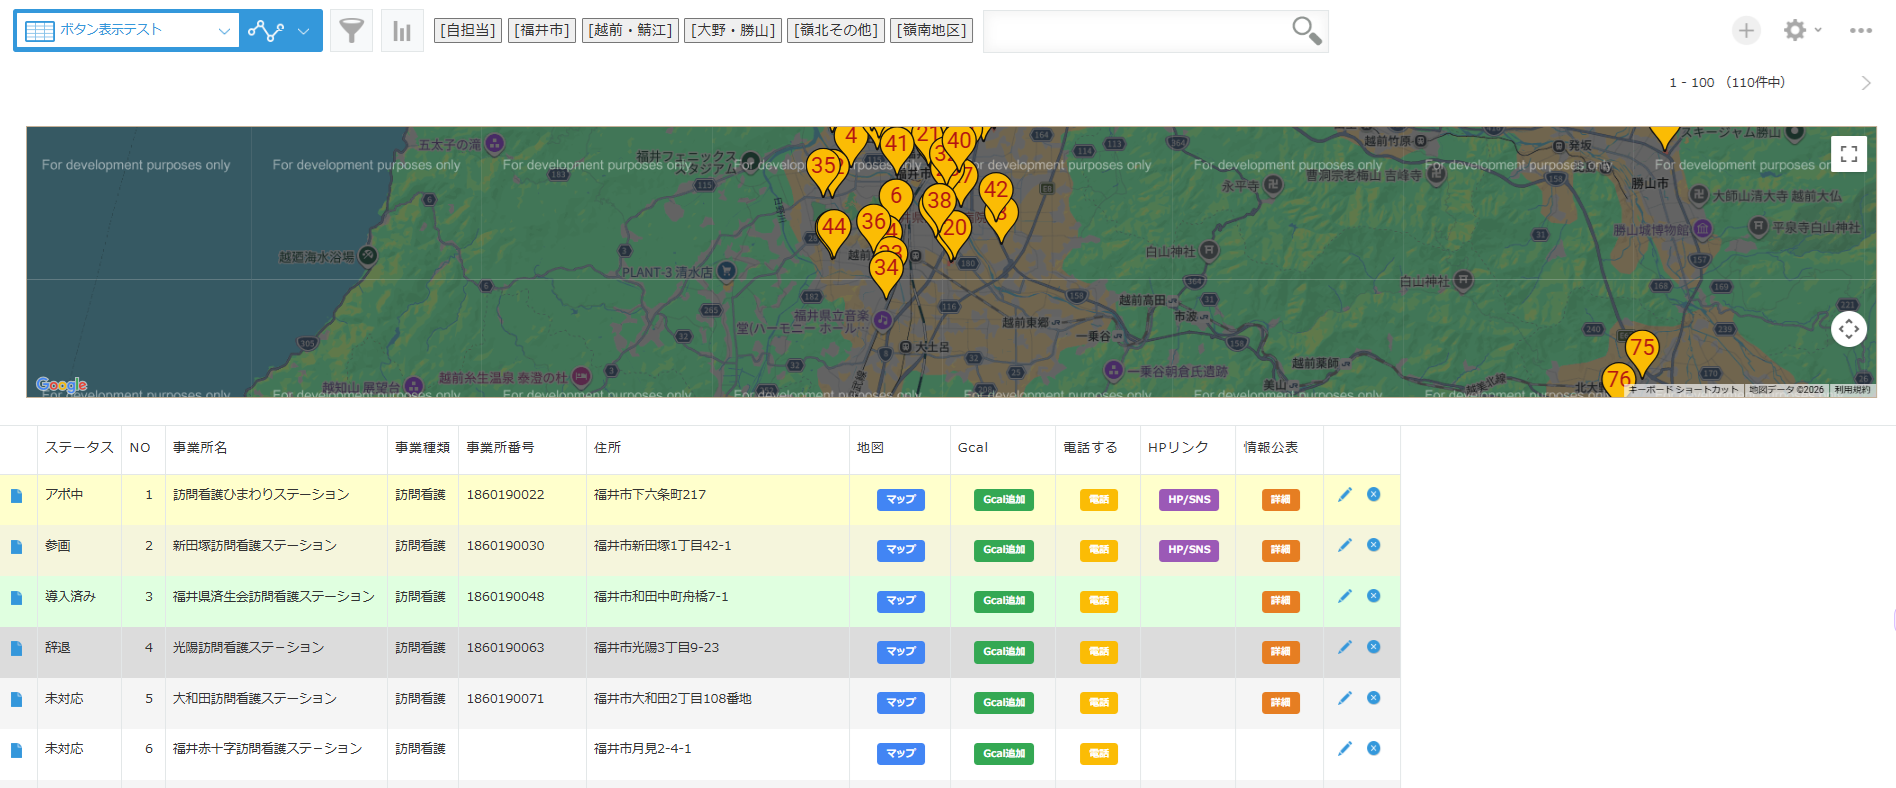This screenshot has height=788, width=1896.
Task: Open the filter funnel icon
Action: pyautogui.click(x=351, y=31)
